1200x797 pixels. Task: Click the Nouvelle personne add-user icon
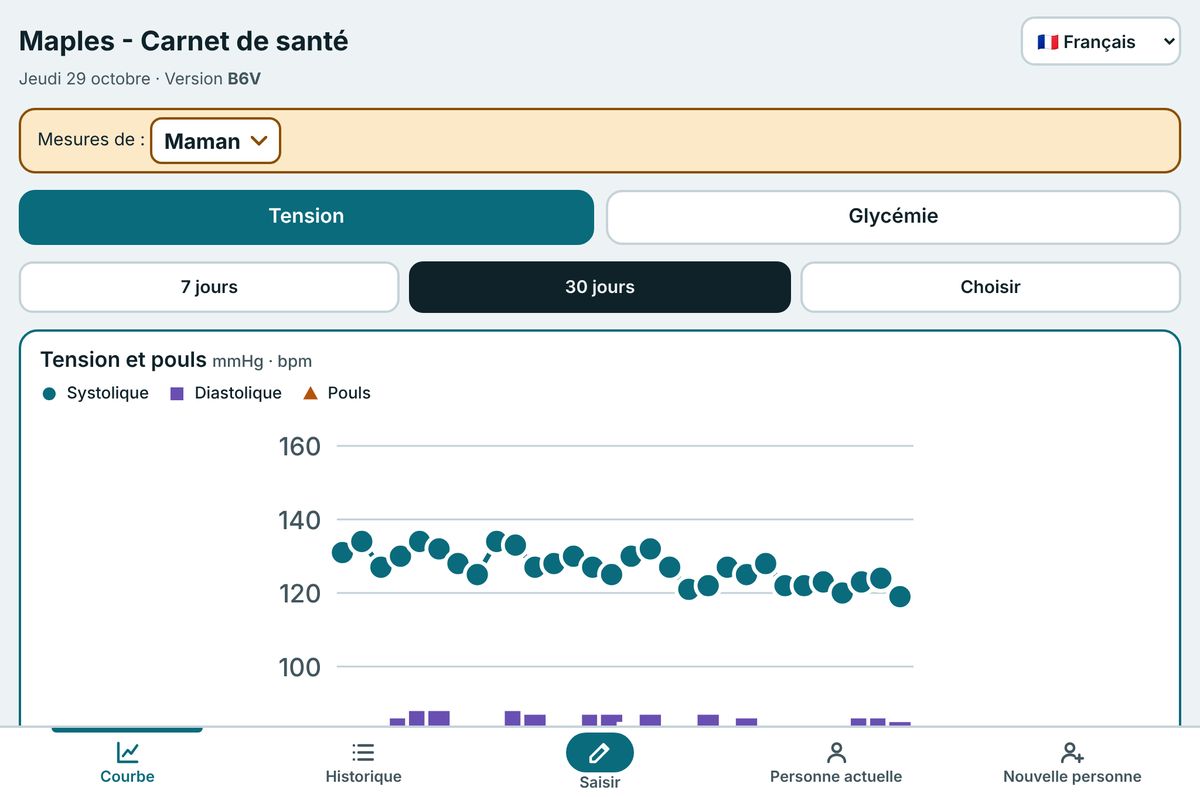pyautogui.click(x=1072, y=752)
